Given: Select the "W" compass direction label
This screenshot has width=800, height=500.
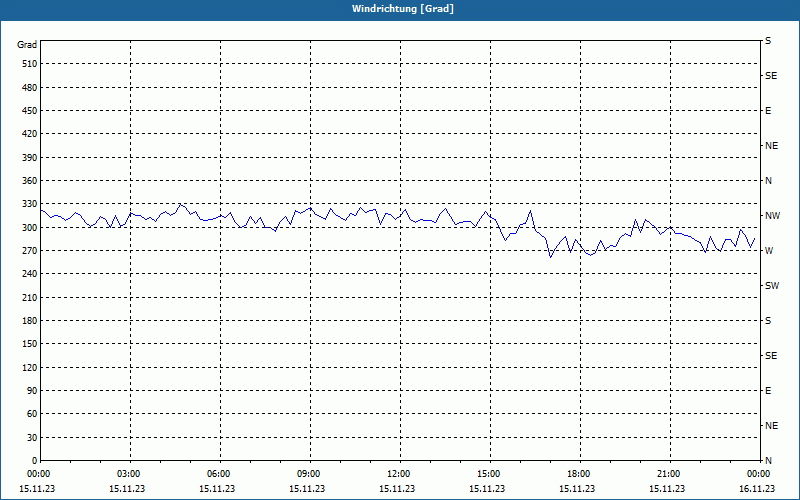Looking at the screenshot, I should pyautogui.click(x=769, y=251).
